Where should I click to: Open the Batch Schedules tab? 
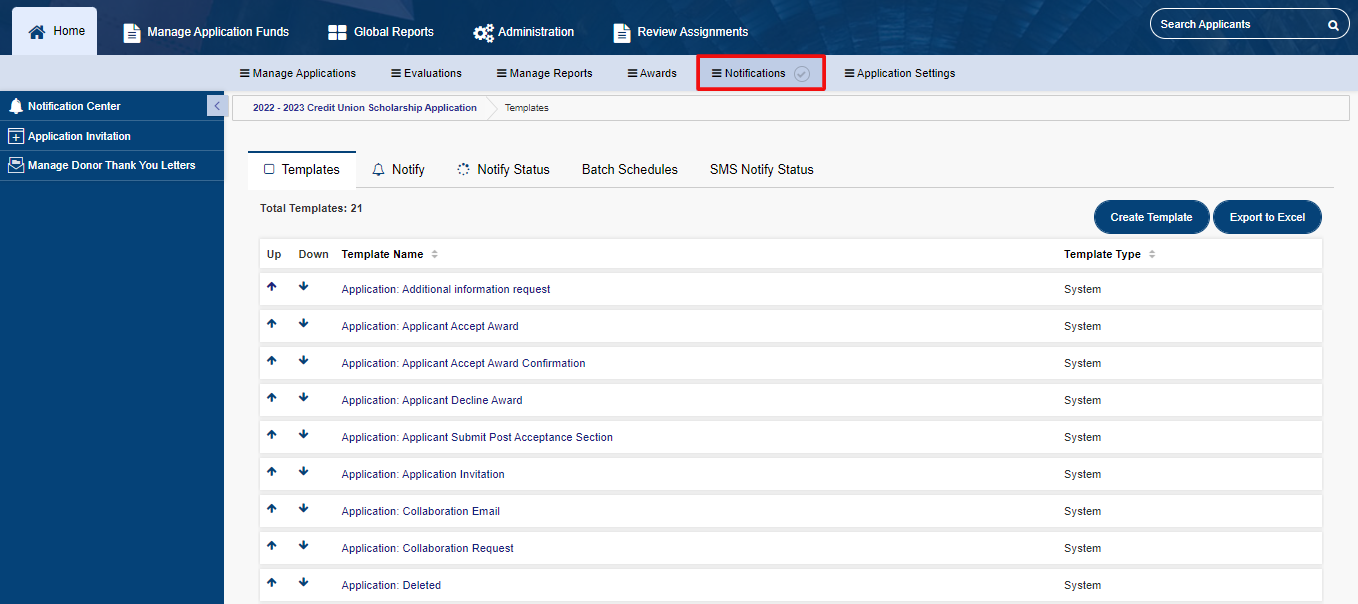630,170
